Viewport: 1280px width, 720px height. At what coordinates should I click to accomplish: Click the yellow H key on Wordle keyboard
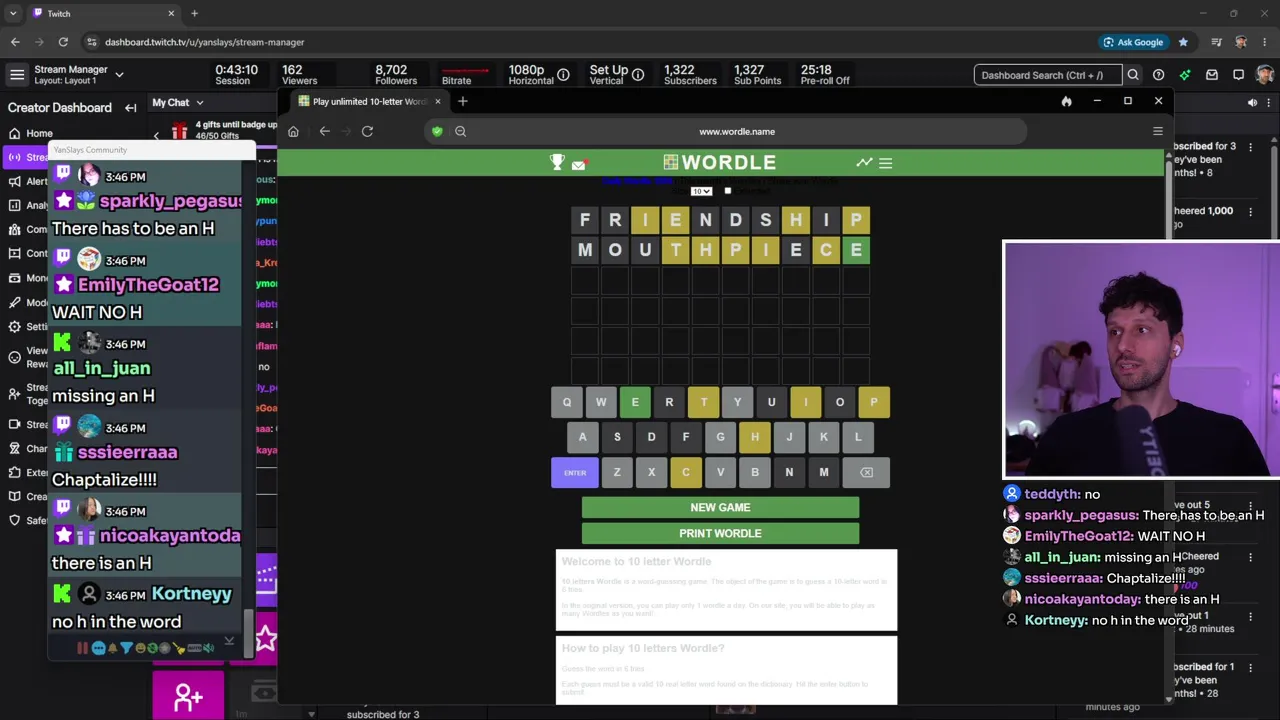(754, 437)
